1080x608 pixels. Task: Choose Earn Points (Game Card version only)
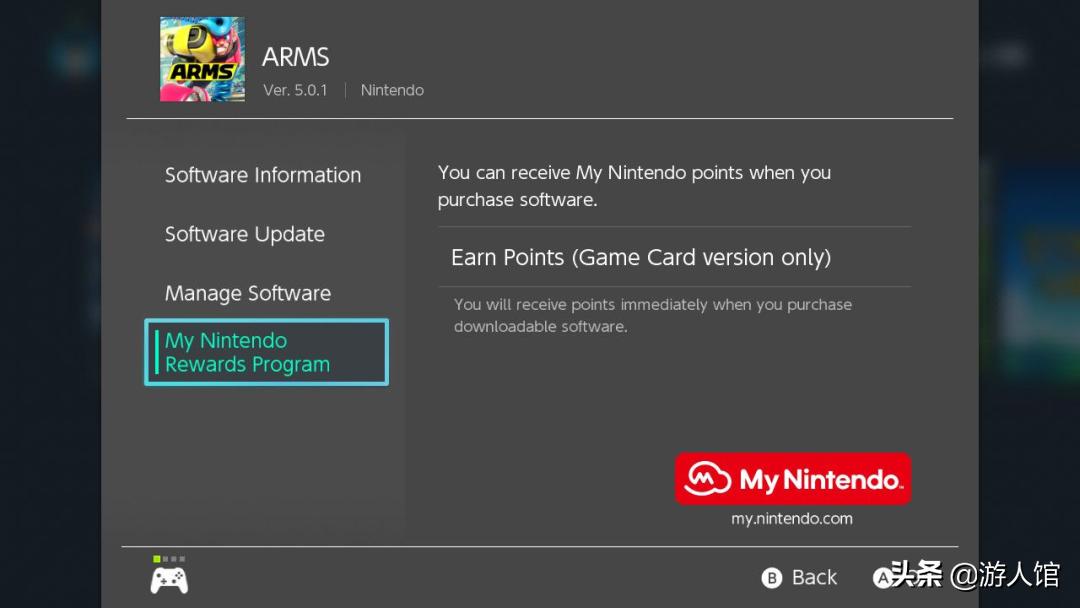point(641,257)
